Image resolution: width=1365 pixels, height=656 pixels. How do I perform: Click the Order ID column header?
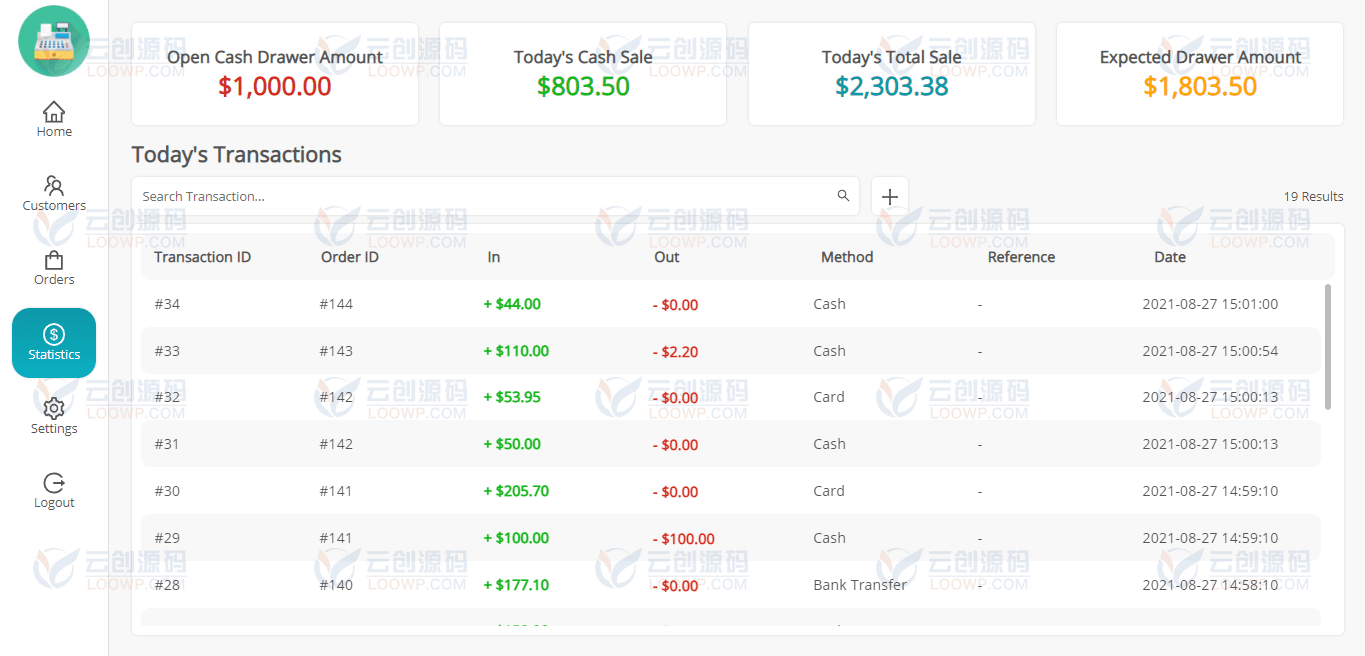(350, 257)
